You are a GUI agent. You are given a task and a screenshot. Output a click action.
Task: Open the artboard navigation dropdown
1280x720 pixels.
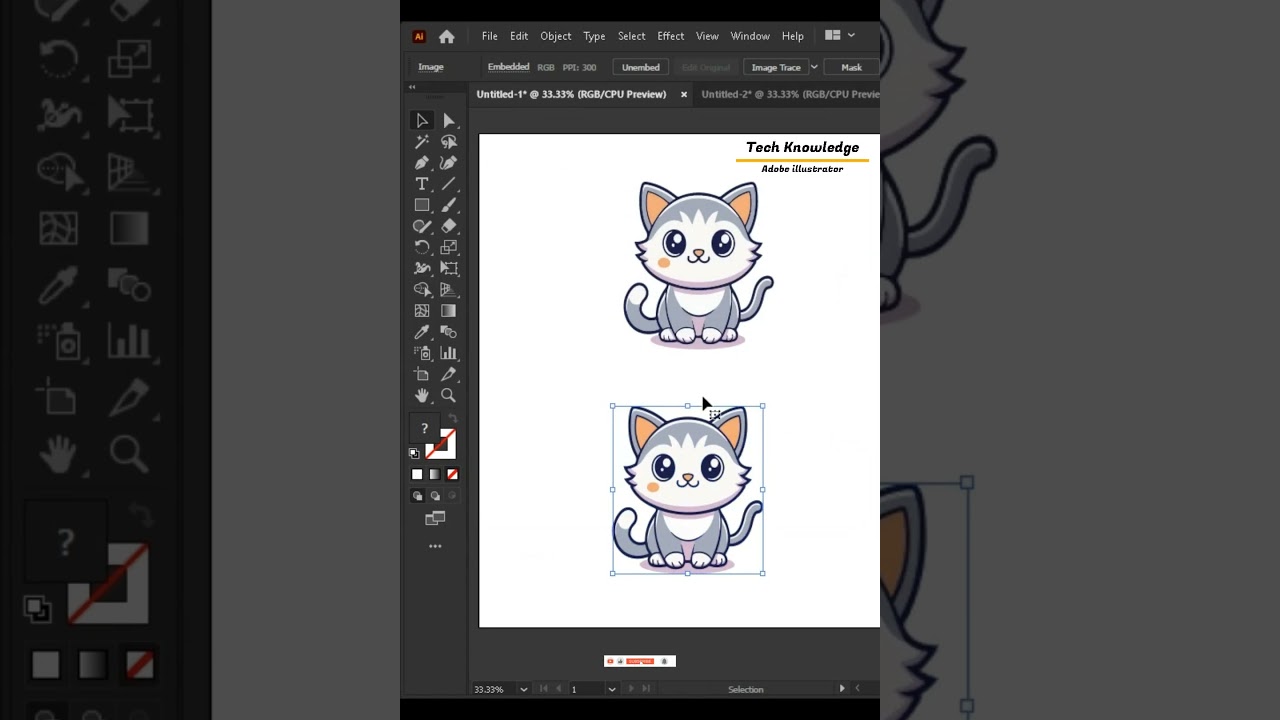pyautogui.click(x=610, y=689)
